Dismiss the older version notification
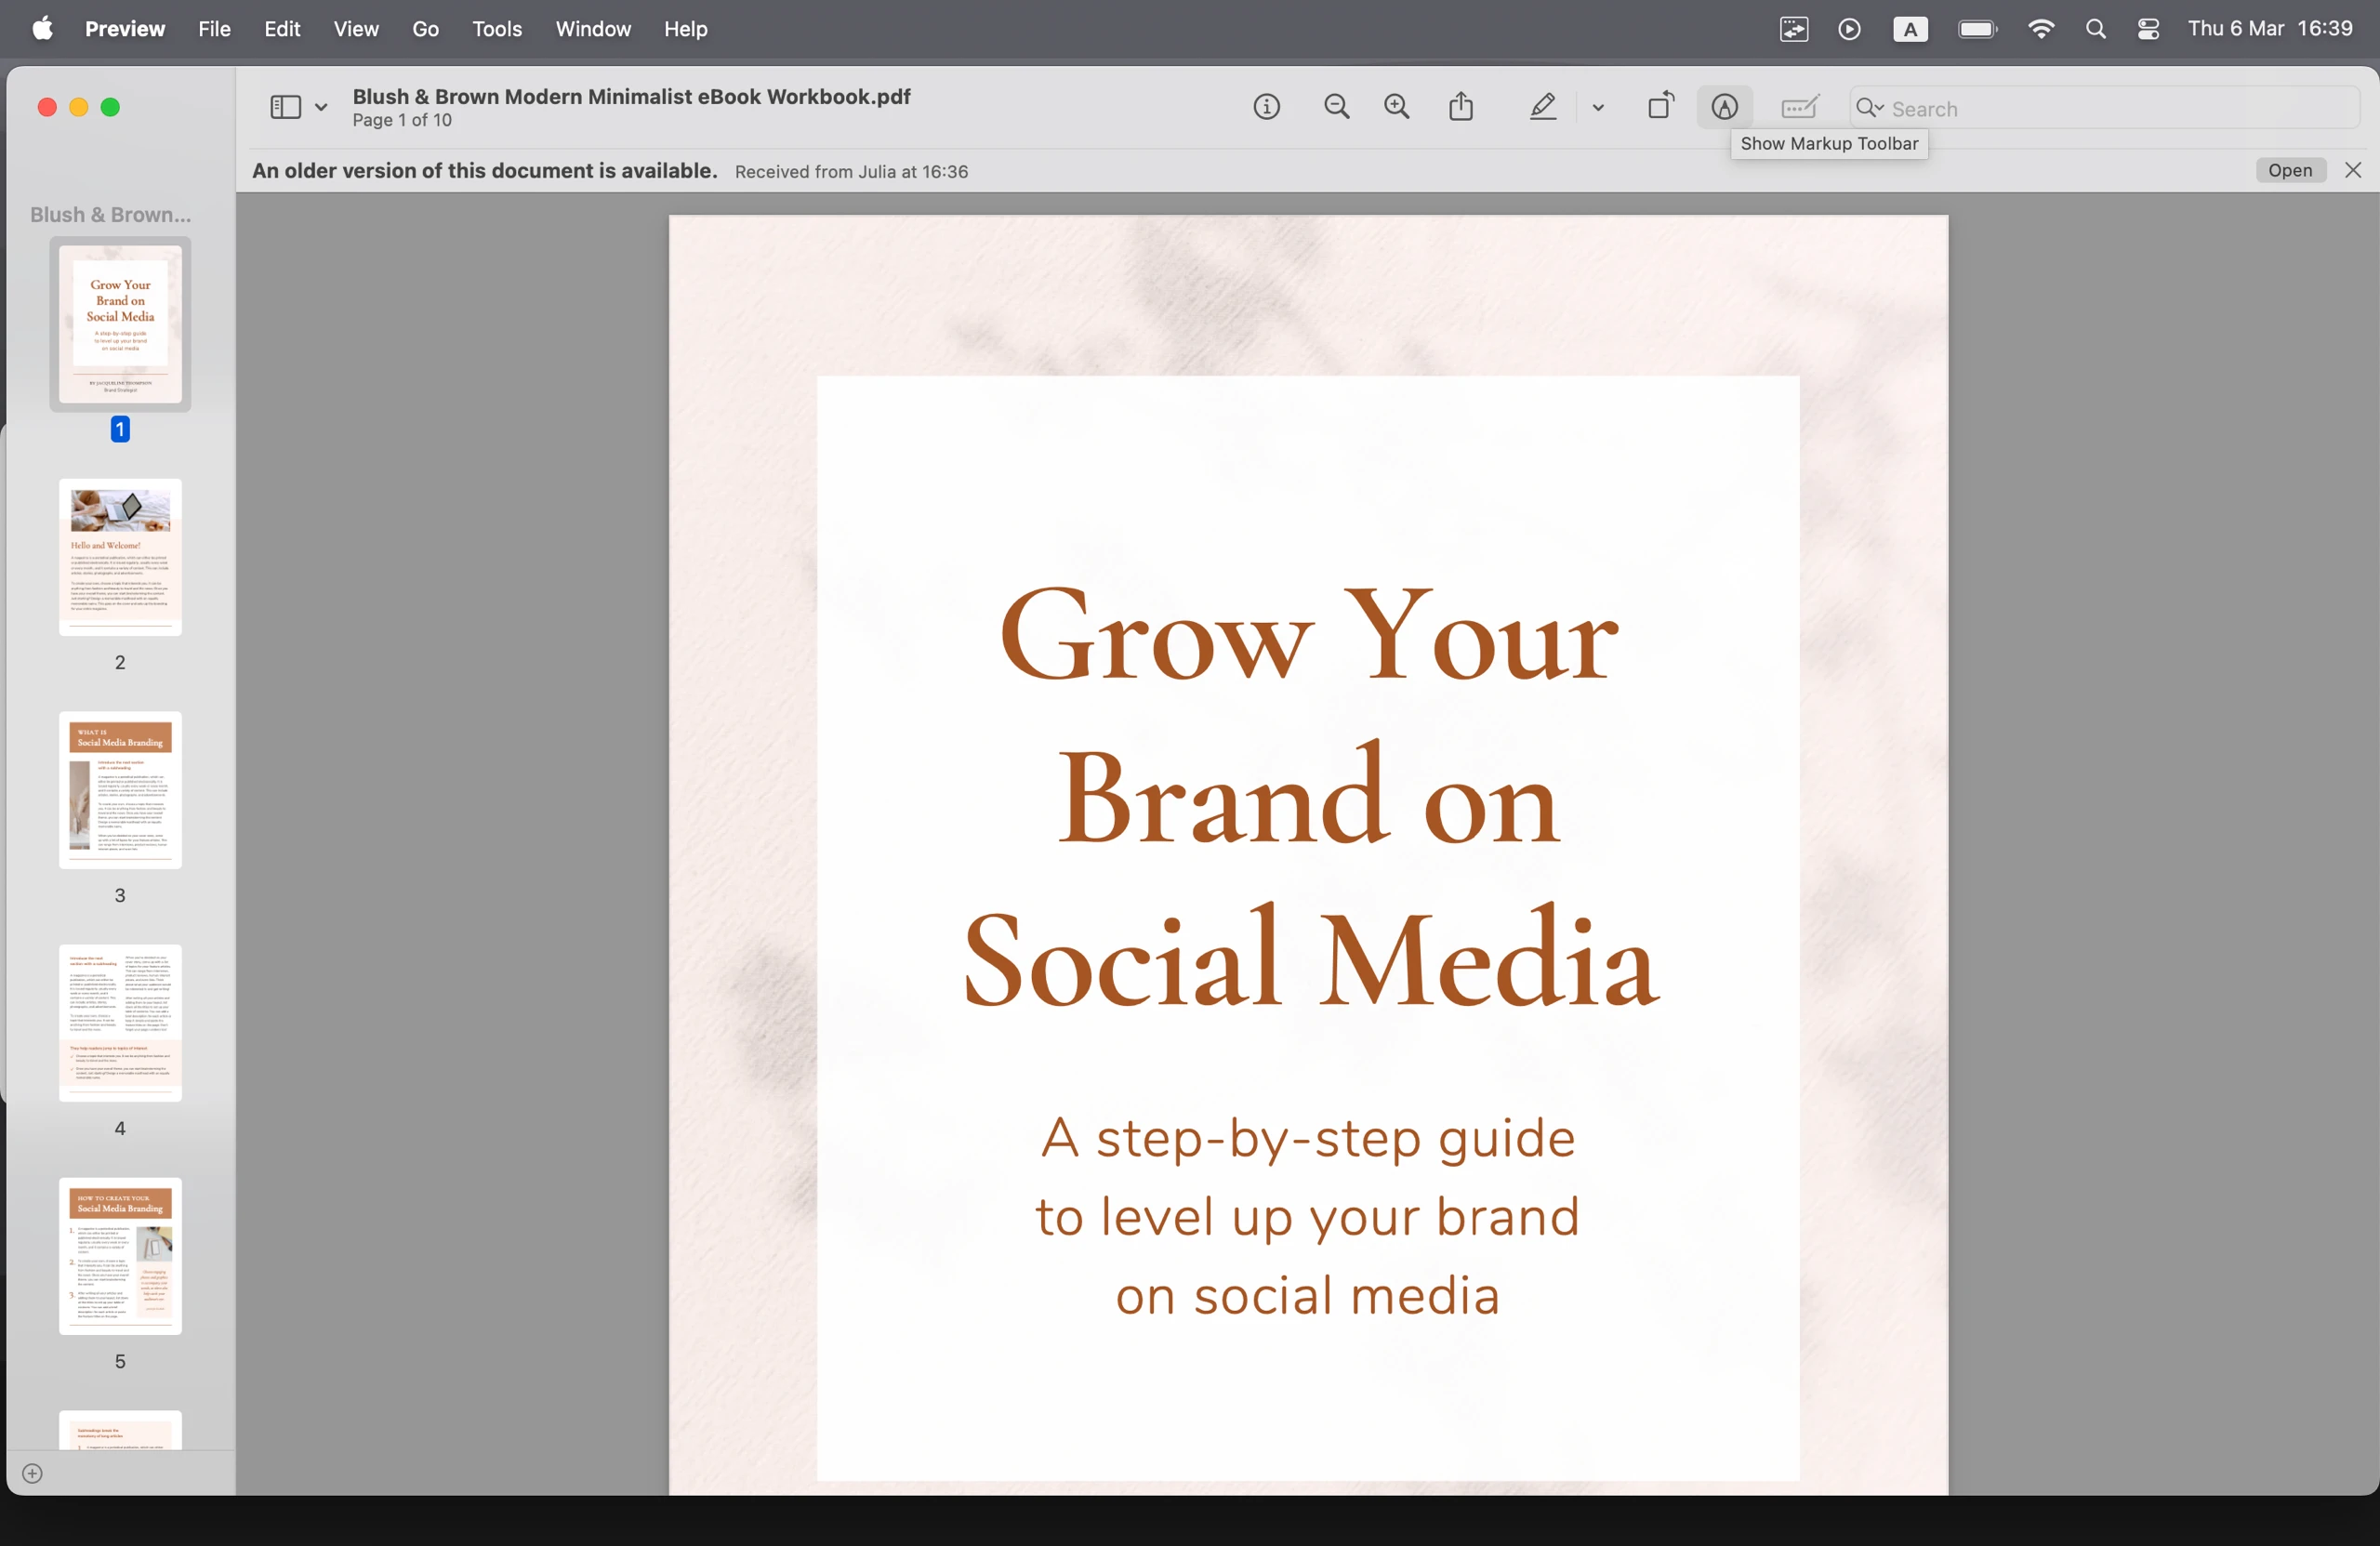Viewport: 2380px width, 1546px height. 2352,170
